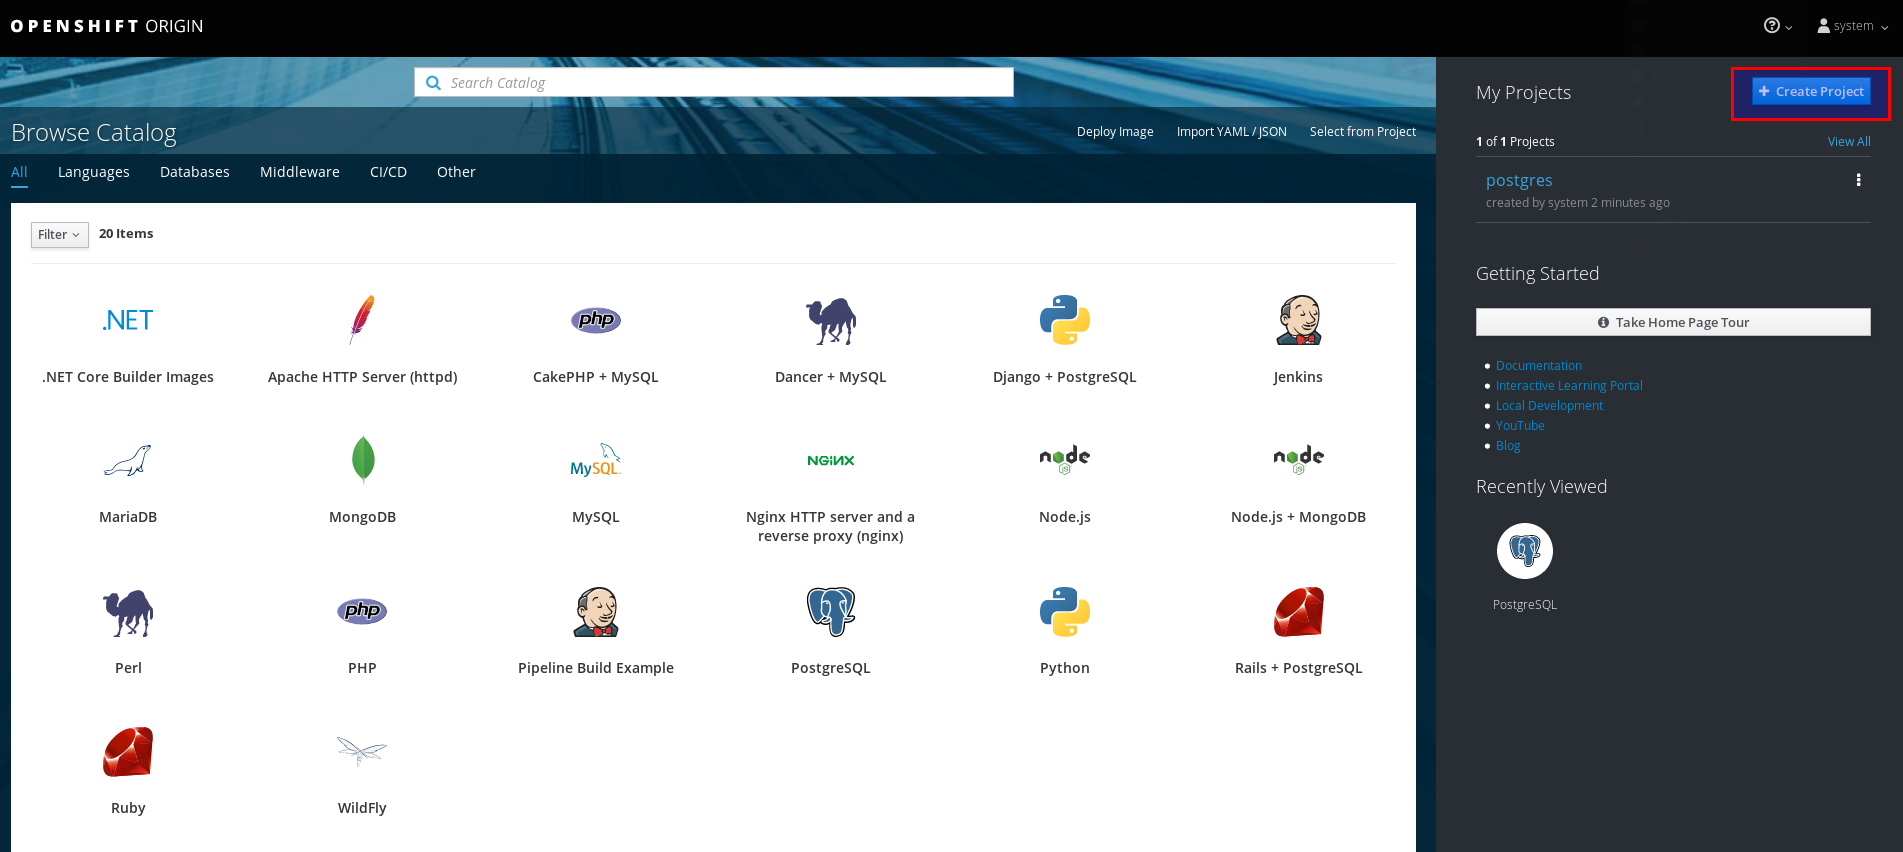Screen dimensions: 1903x852
Task: Click Take Home Page Tour button
Action: (x=1673, y=322)
